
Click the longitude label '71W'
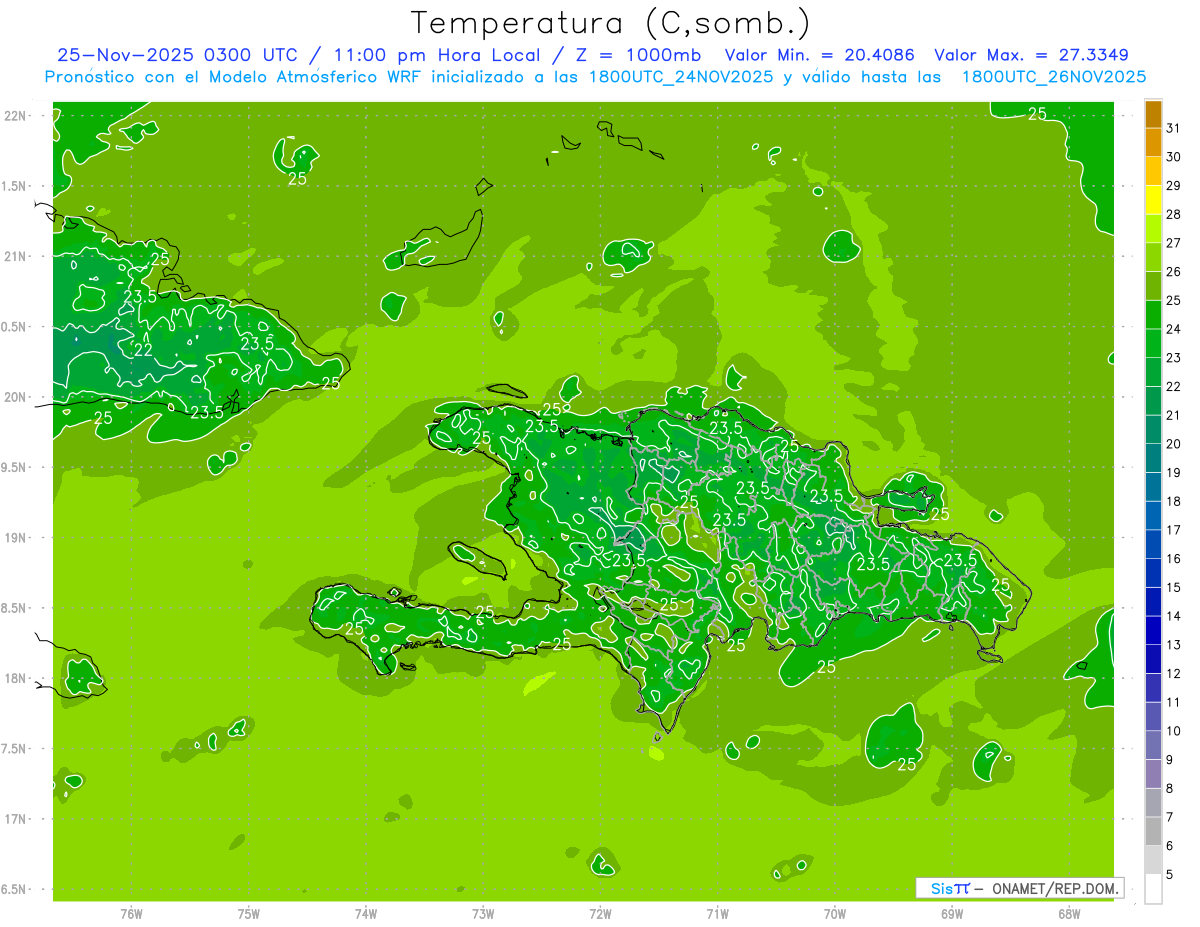click(717, 914)
